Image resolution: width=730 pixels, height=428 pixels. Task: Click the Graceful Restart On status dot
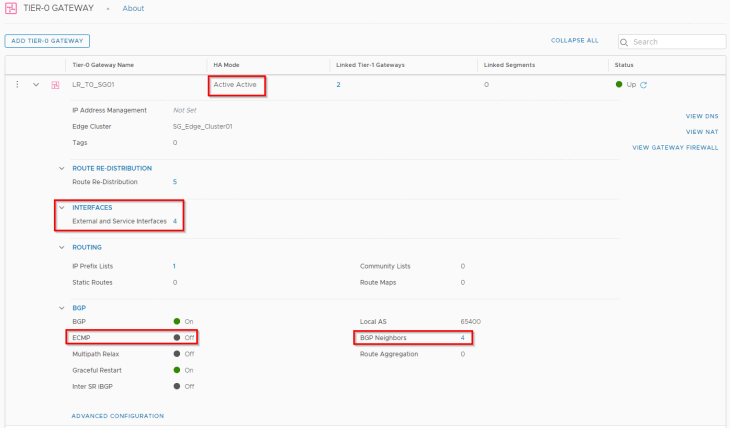177,370
